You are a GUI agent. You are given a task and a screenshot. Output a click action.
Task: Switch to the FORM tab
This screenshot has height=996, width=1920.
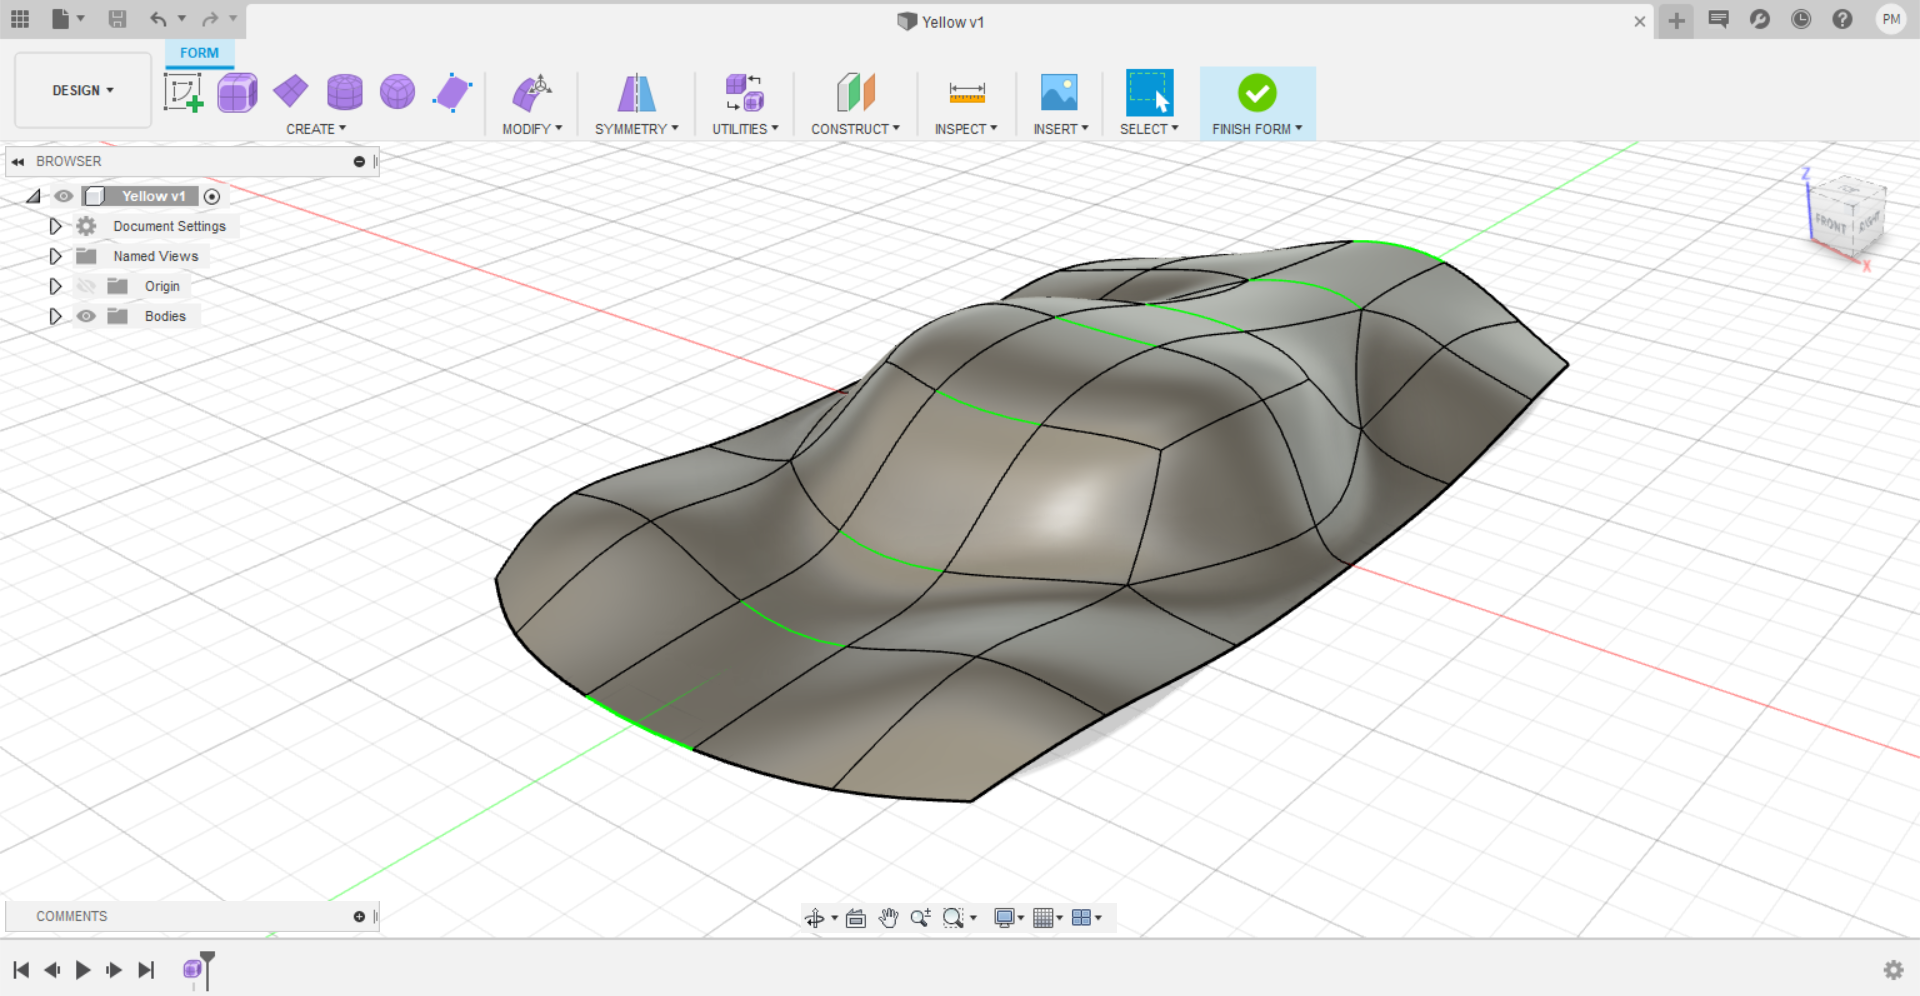point(199,53)
